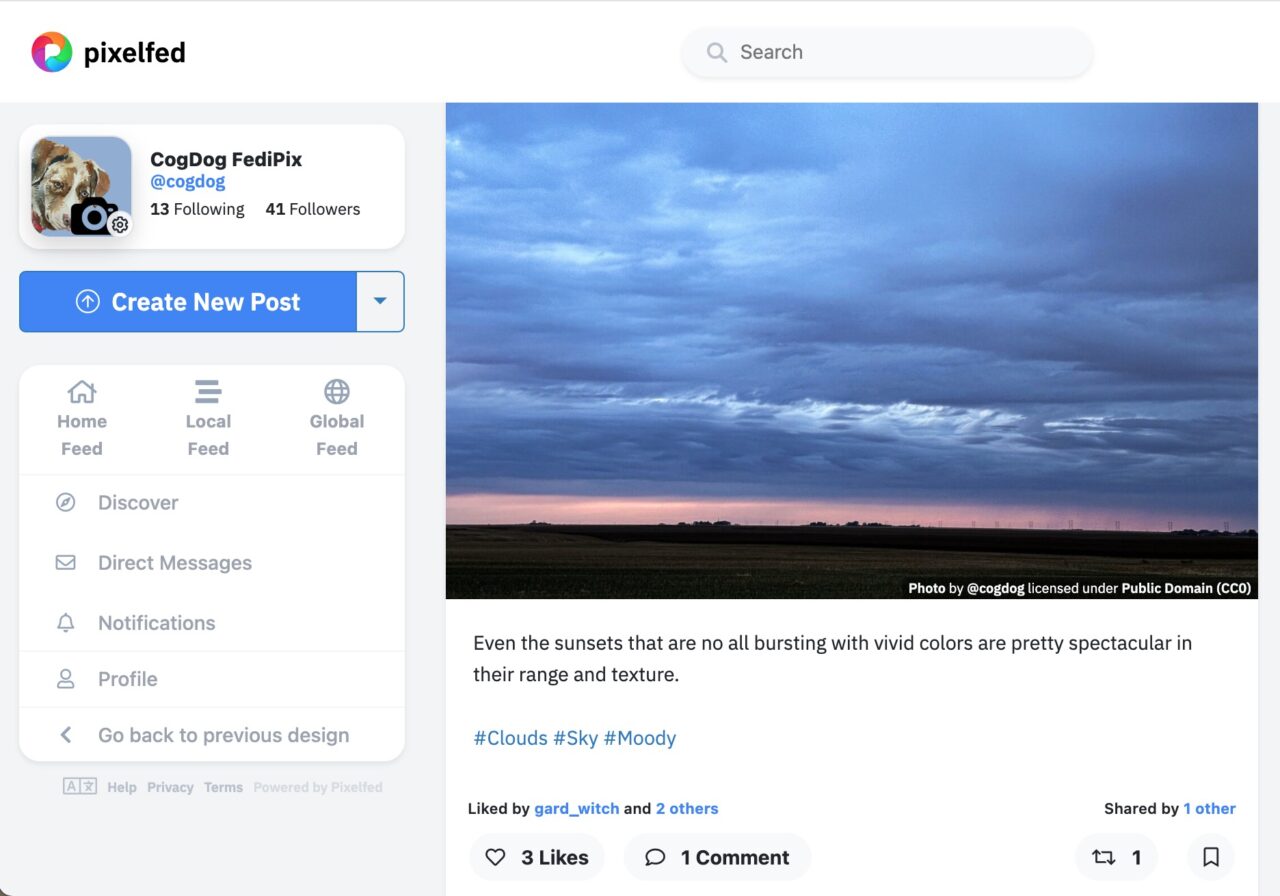The height and width of the screenshot is (896, 1280).
Task: Click the back chevron beside previous design
Action: (65, 735)
